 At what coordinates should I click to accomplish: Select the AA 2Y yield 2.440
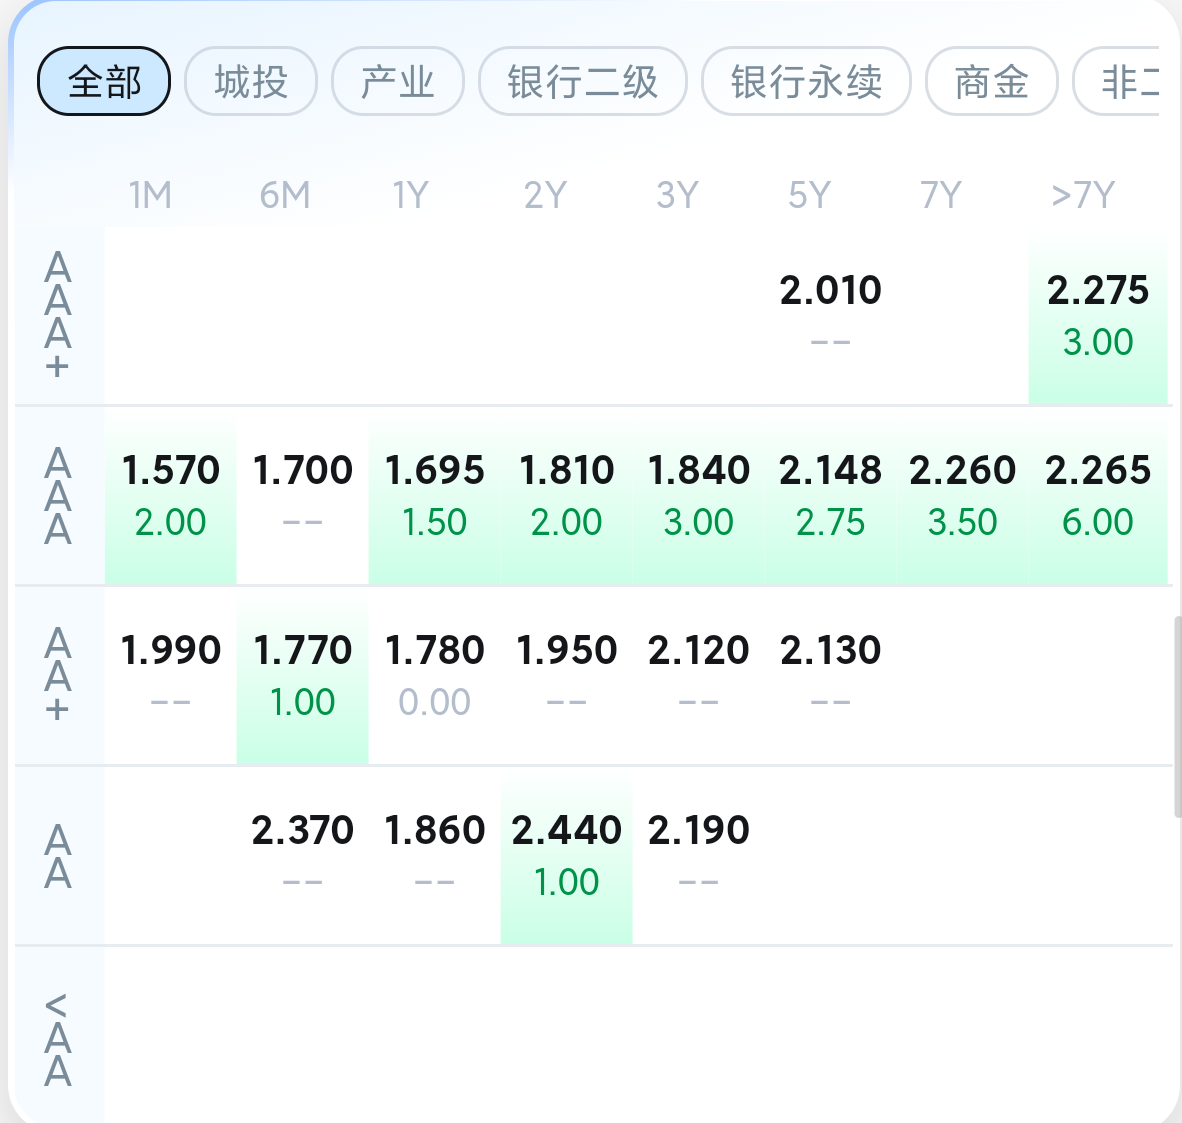click(x=566, y=855)
